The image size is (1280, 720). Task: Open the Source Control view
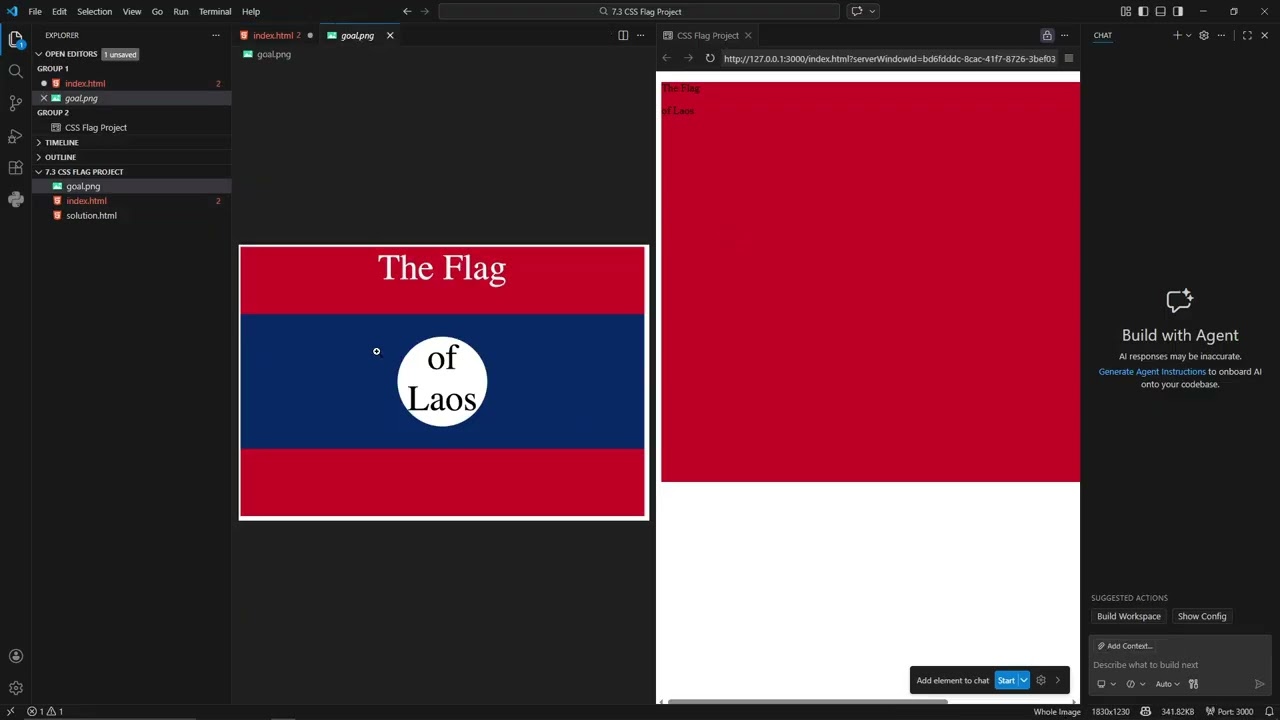(15, 103)
